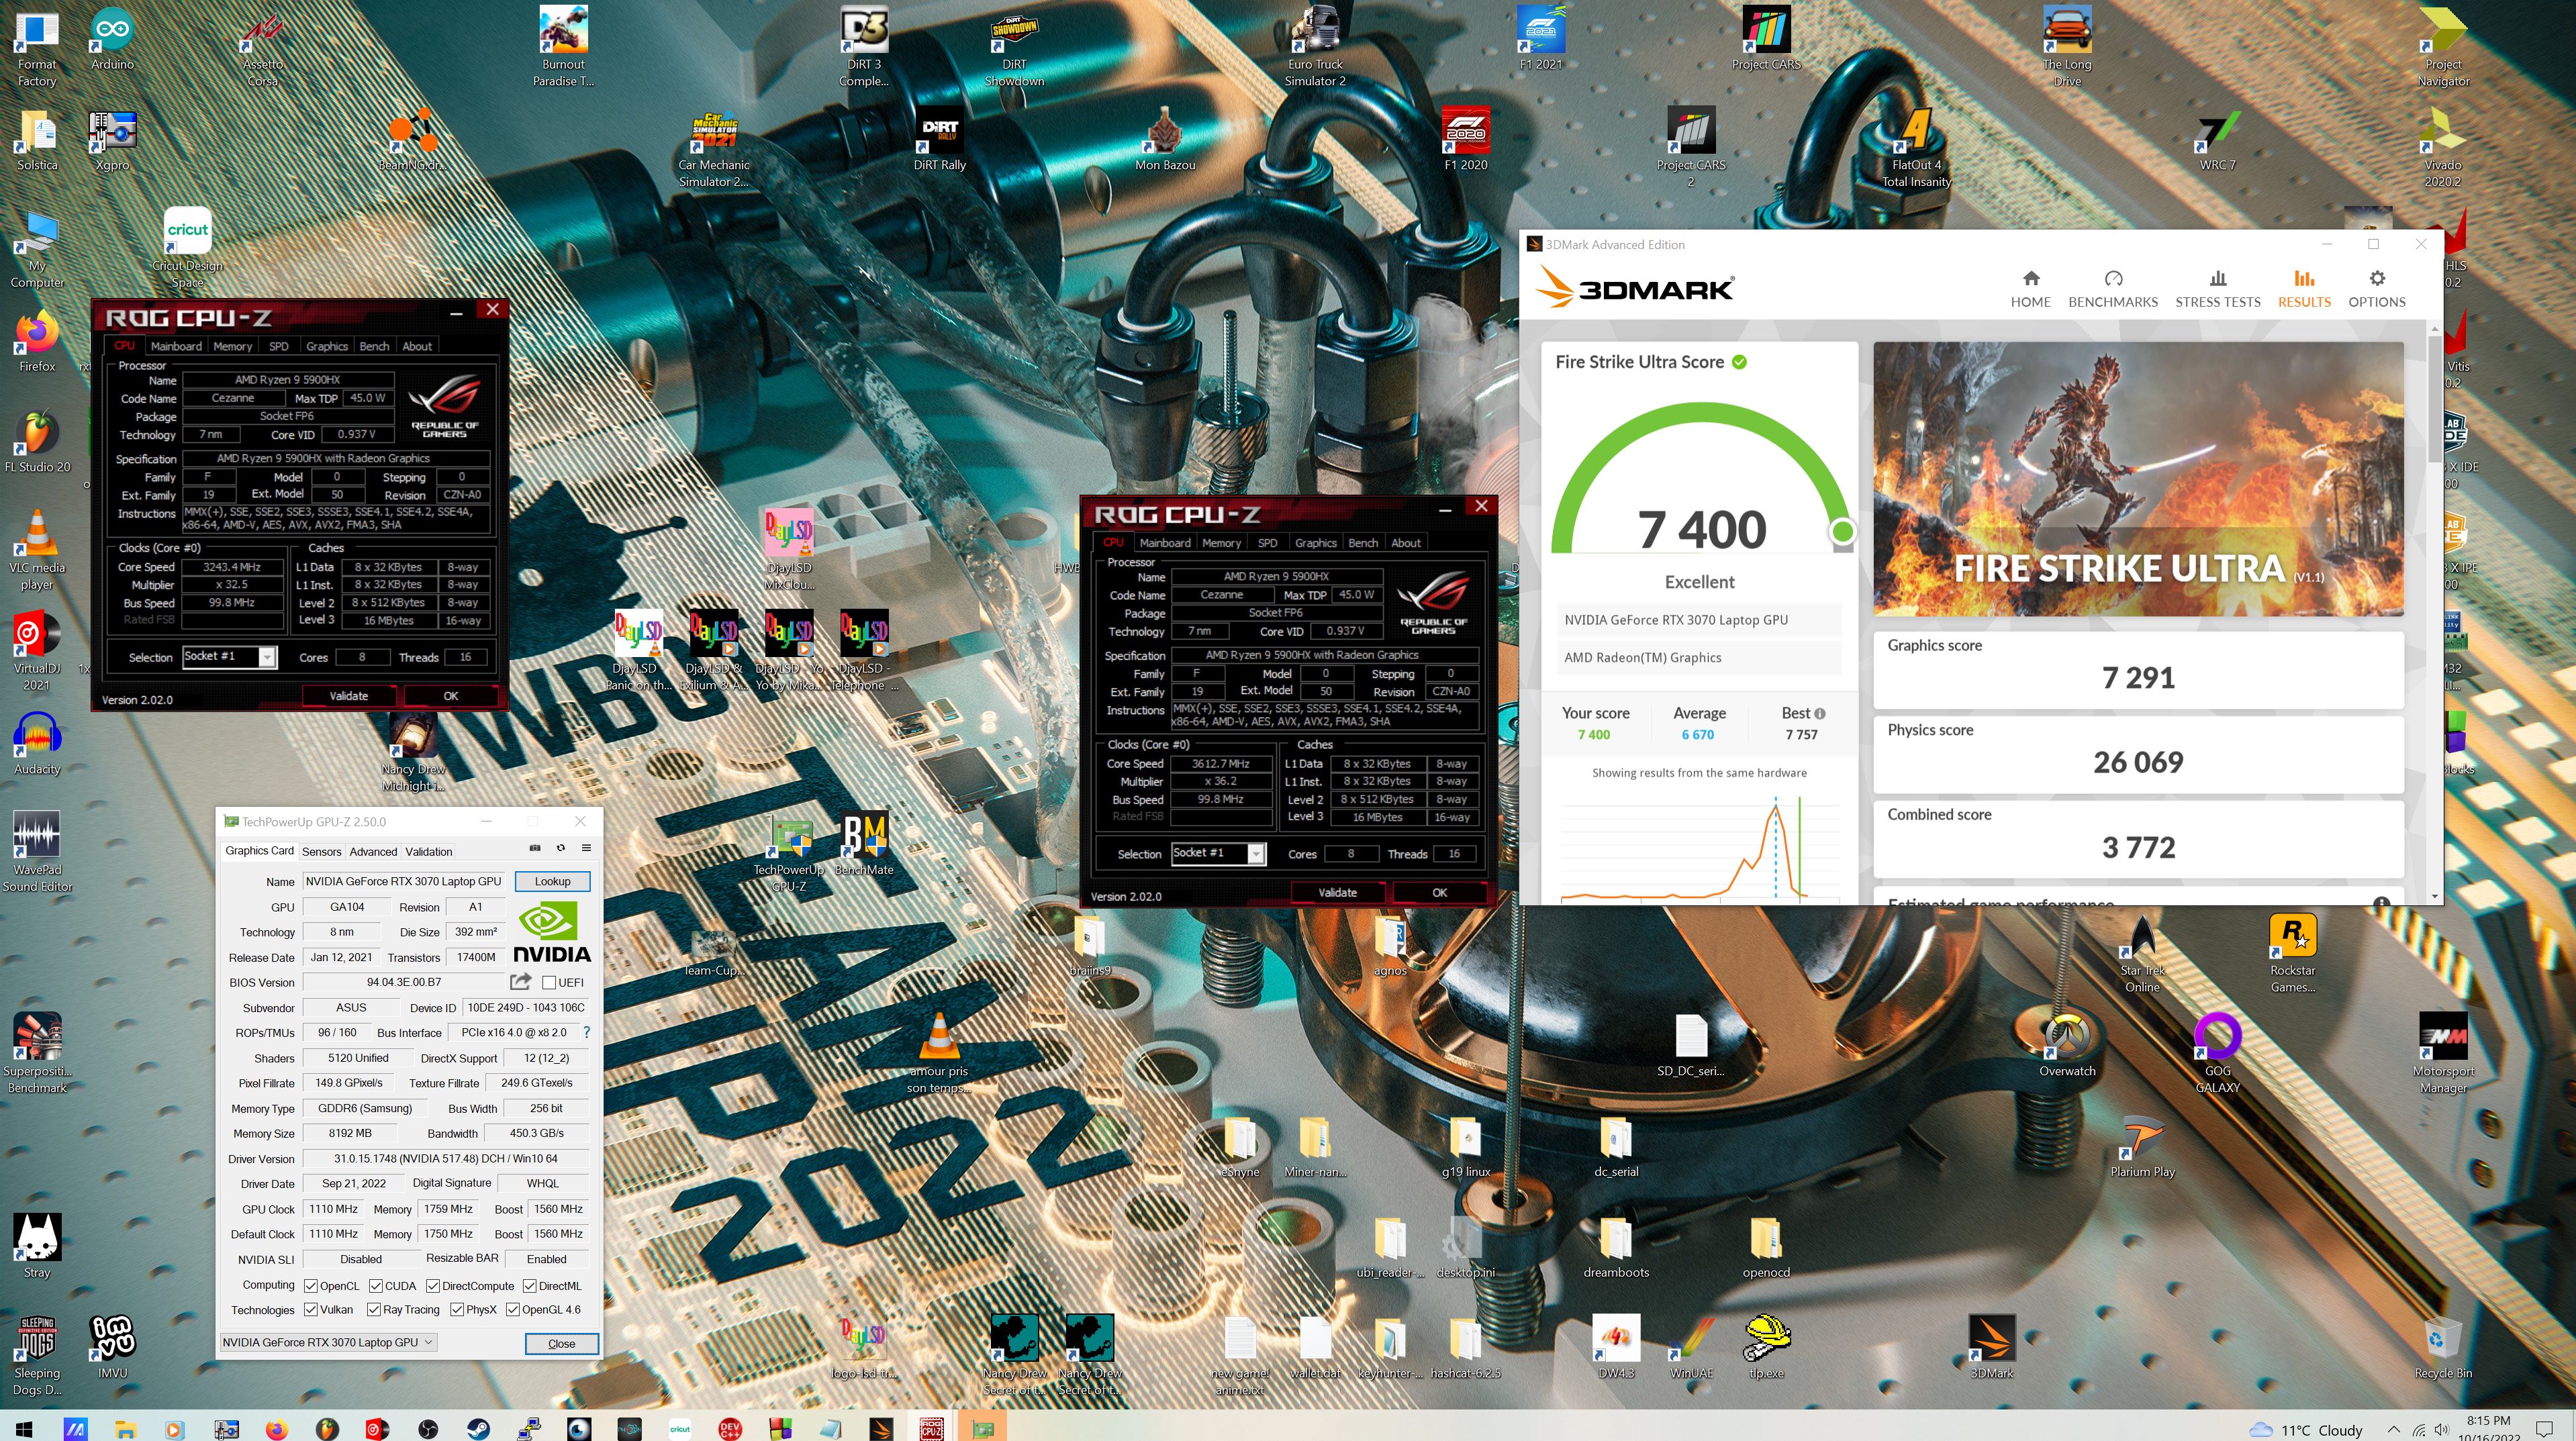Switch to the Sensors tab in GPU-Z

[x=321, y=852]
